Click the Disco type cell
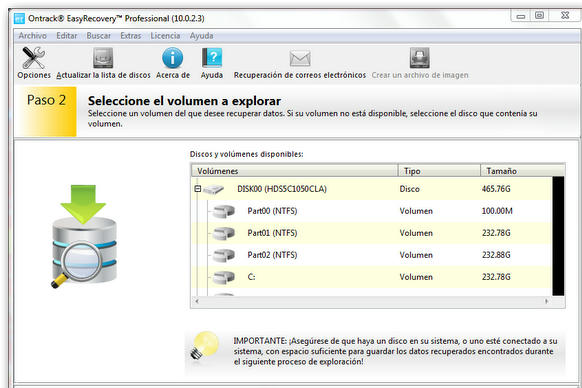This screenshot has height=388, width=582. 409,189
